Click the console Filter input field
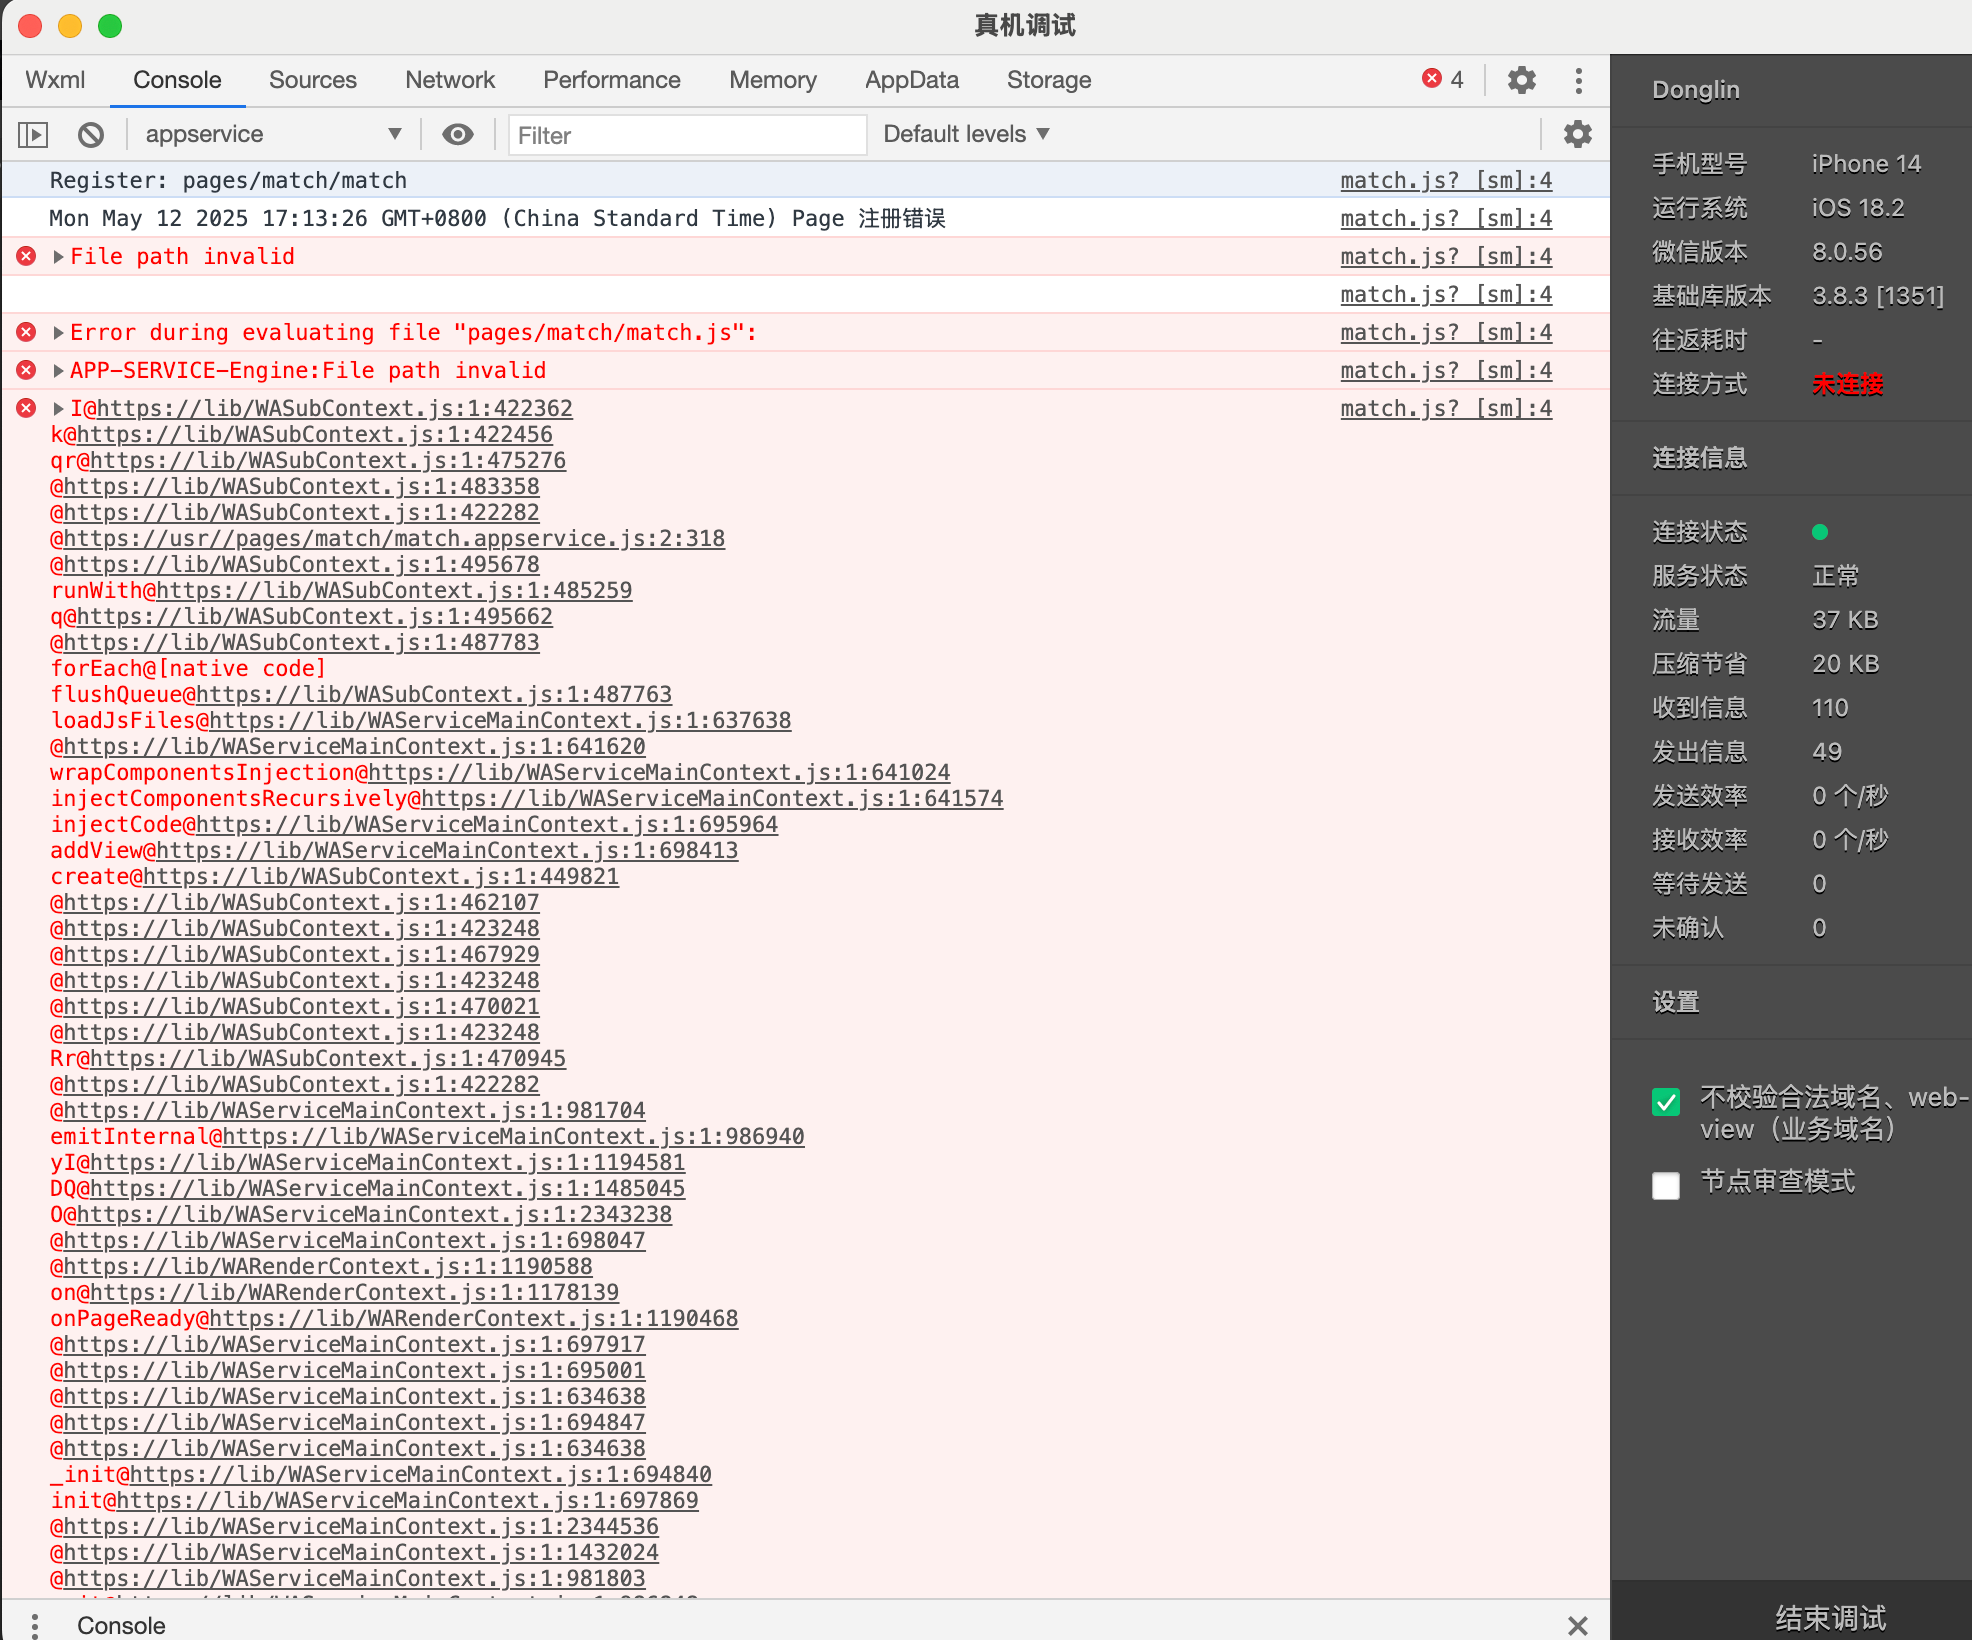1972x1640 pixels. (687, 135)
